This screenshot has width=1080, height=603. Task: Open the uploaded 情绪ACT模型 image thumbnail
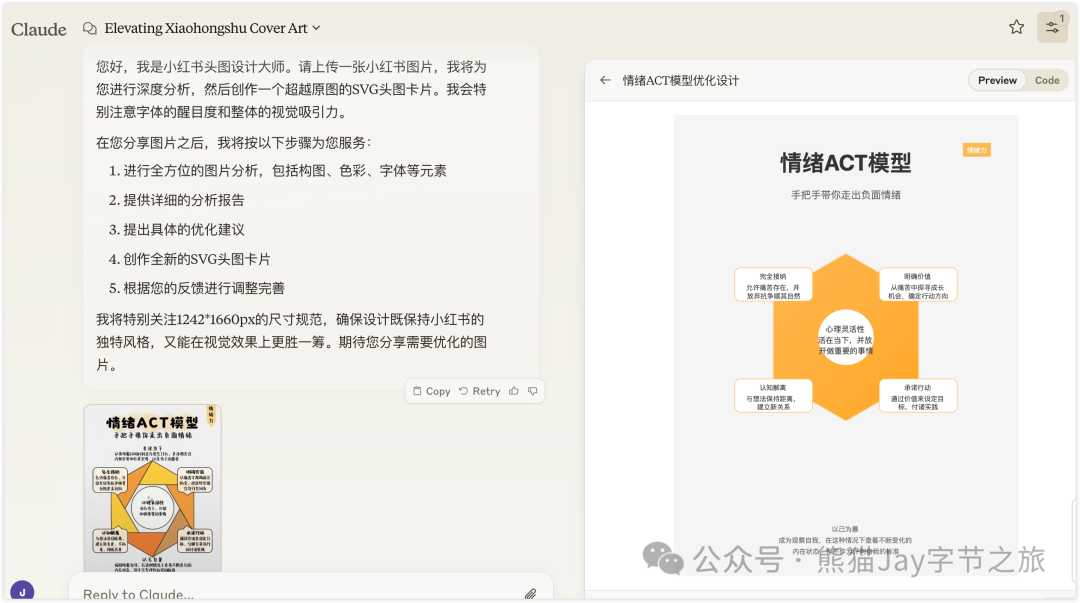152,486
